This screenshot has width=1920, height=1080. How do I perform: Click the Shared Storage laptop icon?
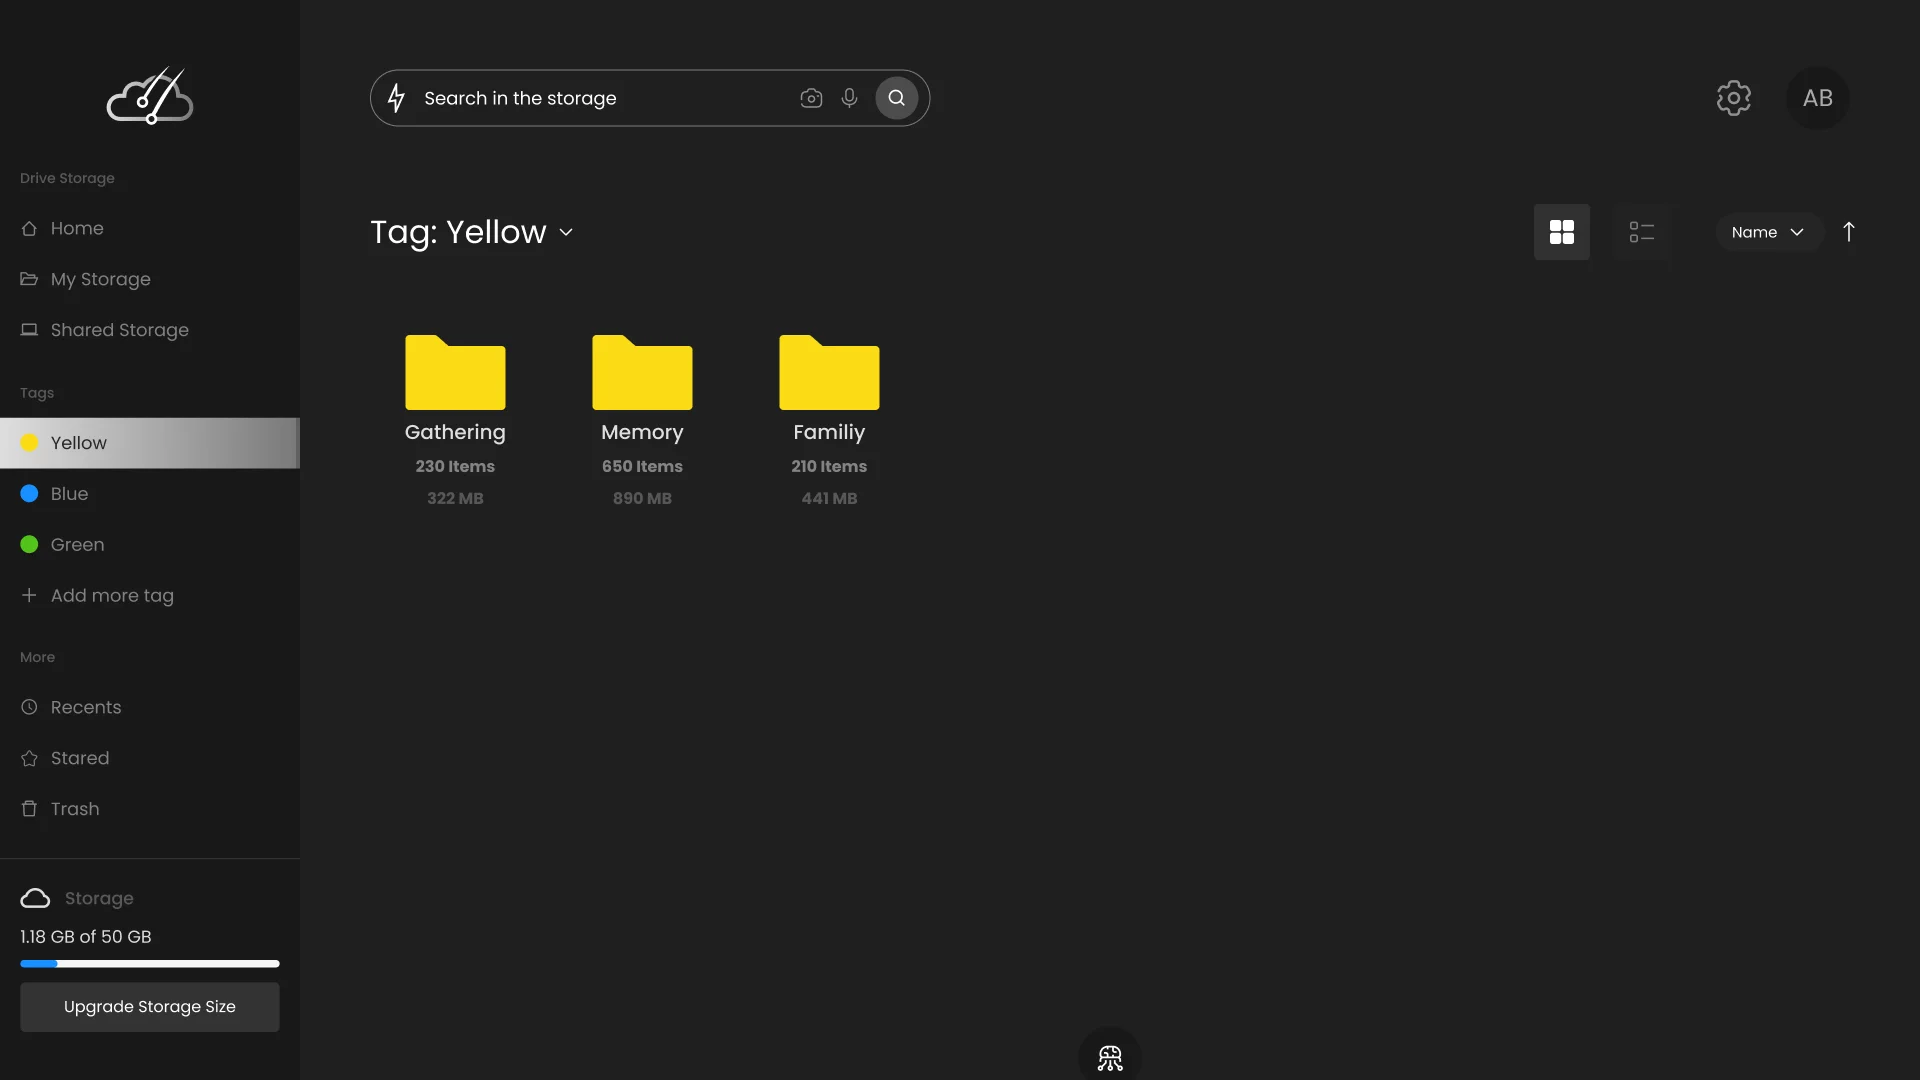click(x=29, y=330)
